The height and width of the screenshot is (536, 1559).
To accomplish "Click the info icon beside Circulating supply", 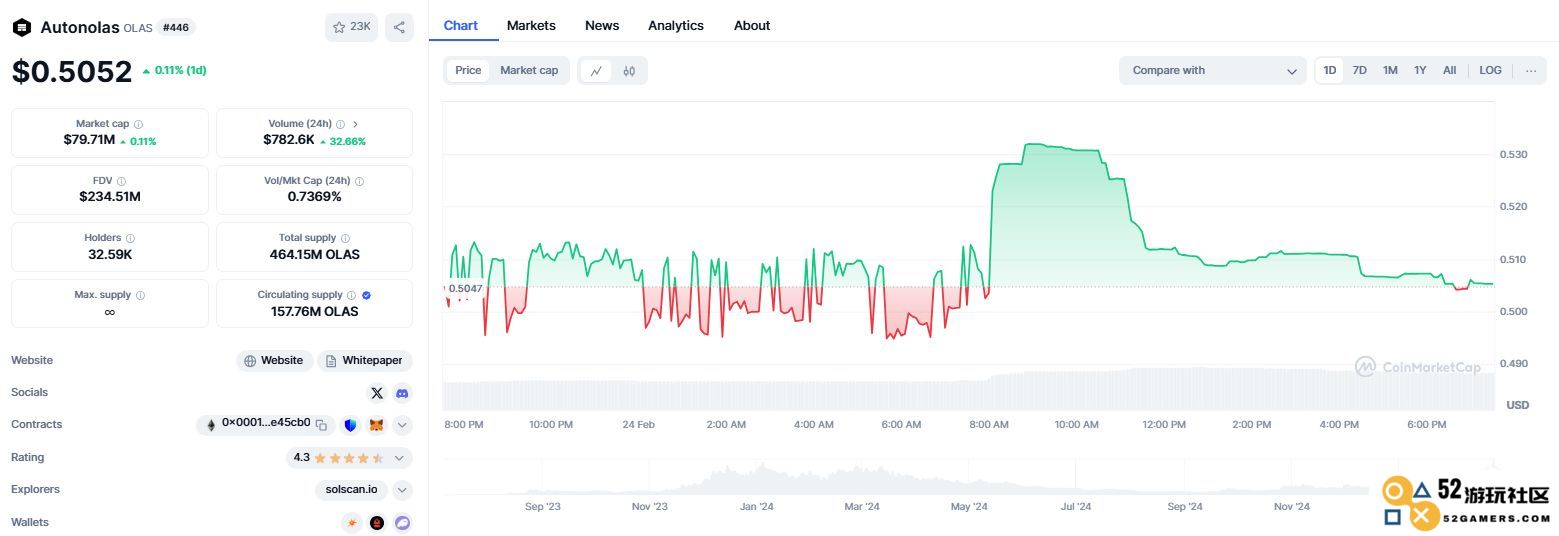I will 351,295.
